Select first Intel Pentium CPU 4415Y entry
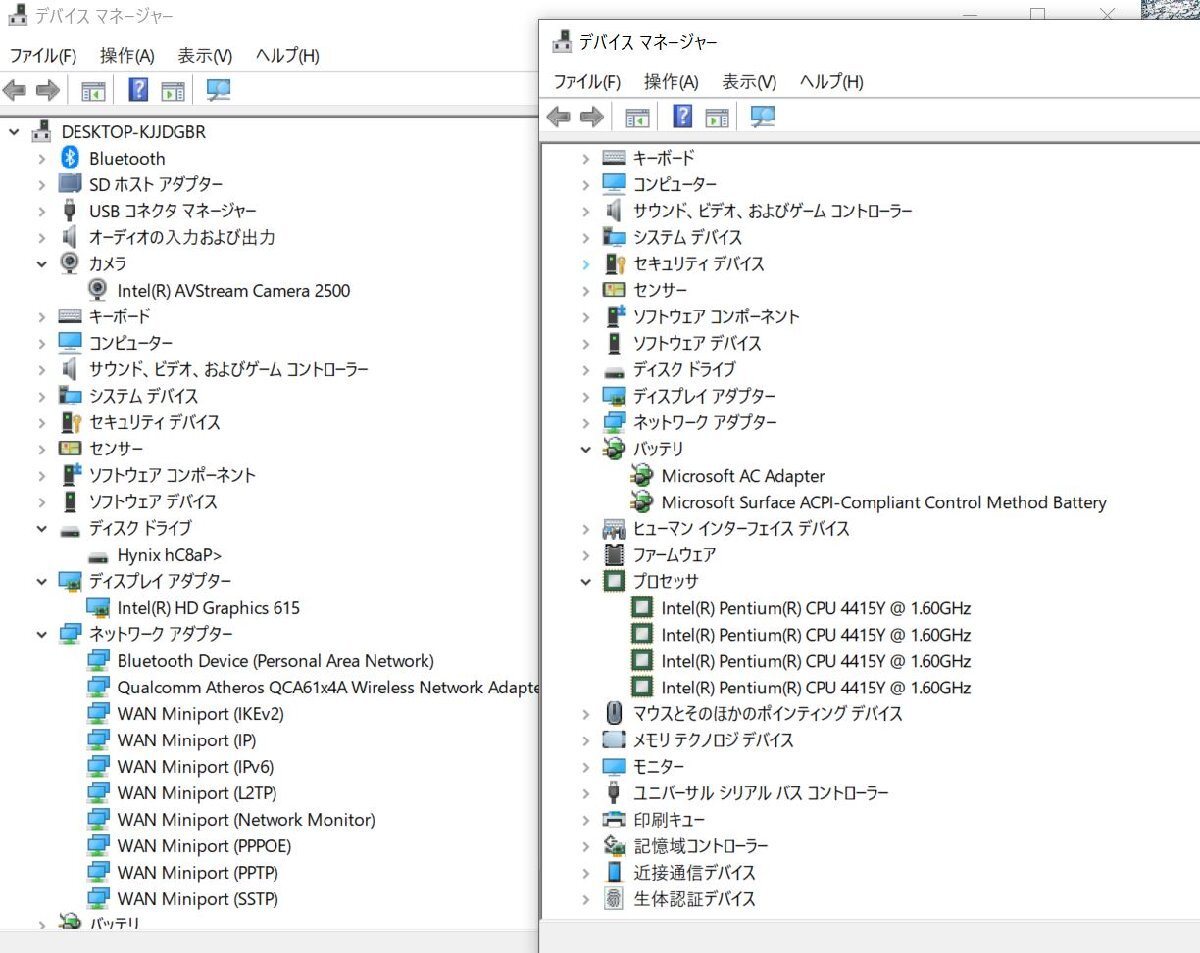The image size is (1200, 953). pyautogui.click(x=816, y=608)
